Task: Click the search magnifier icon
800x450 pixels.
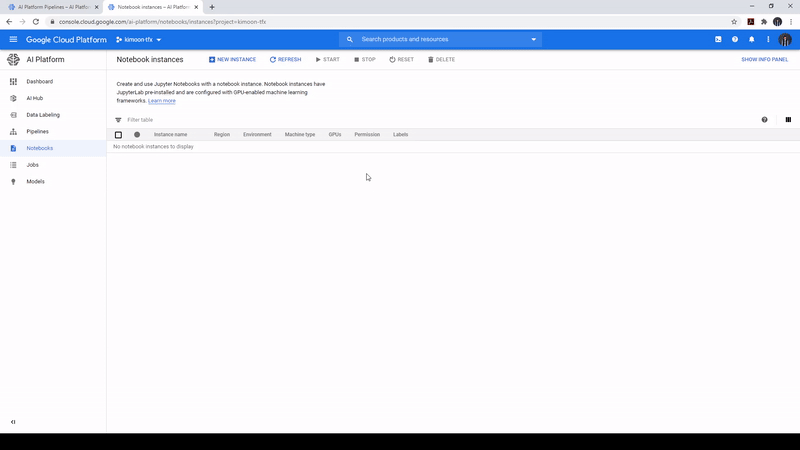Action: pyautogui.click(x=349, y=39)
